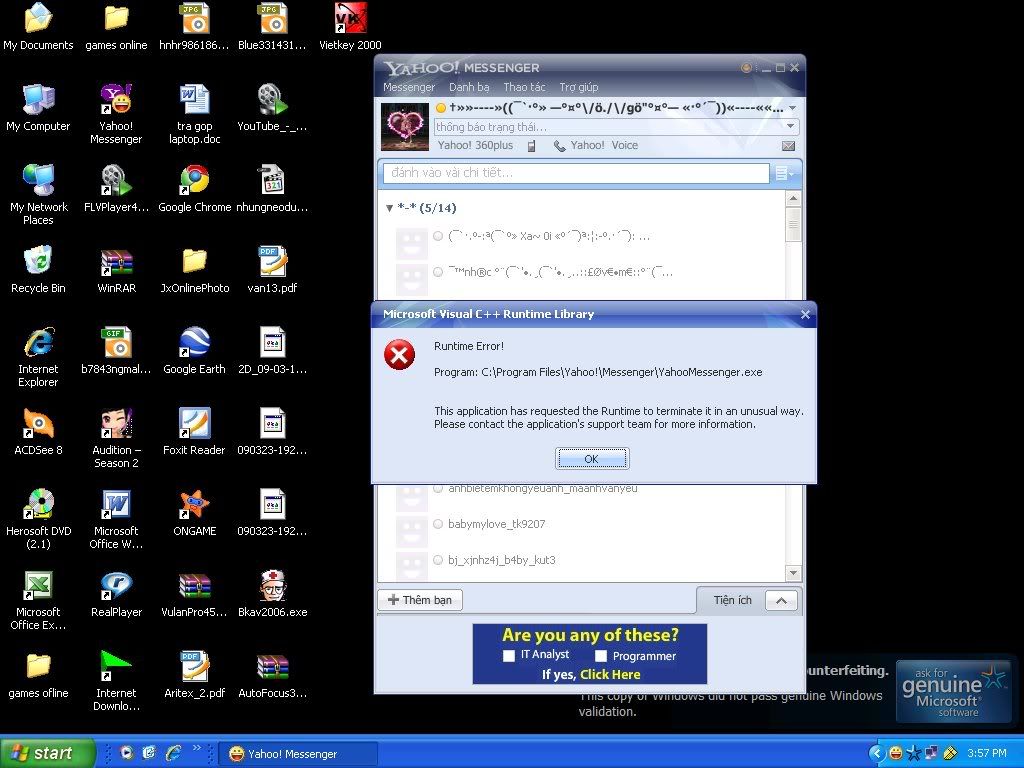Select the Bkav2006.exe file
The height and width of the screenshot is (768, 1024).
click(272, 594)
